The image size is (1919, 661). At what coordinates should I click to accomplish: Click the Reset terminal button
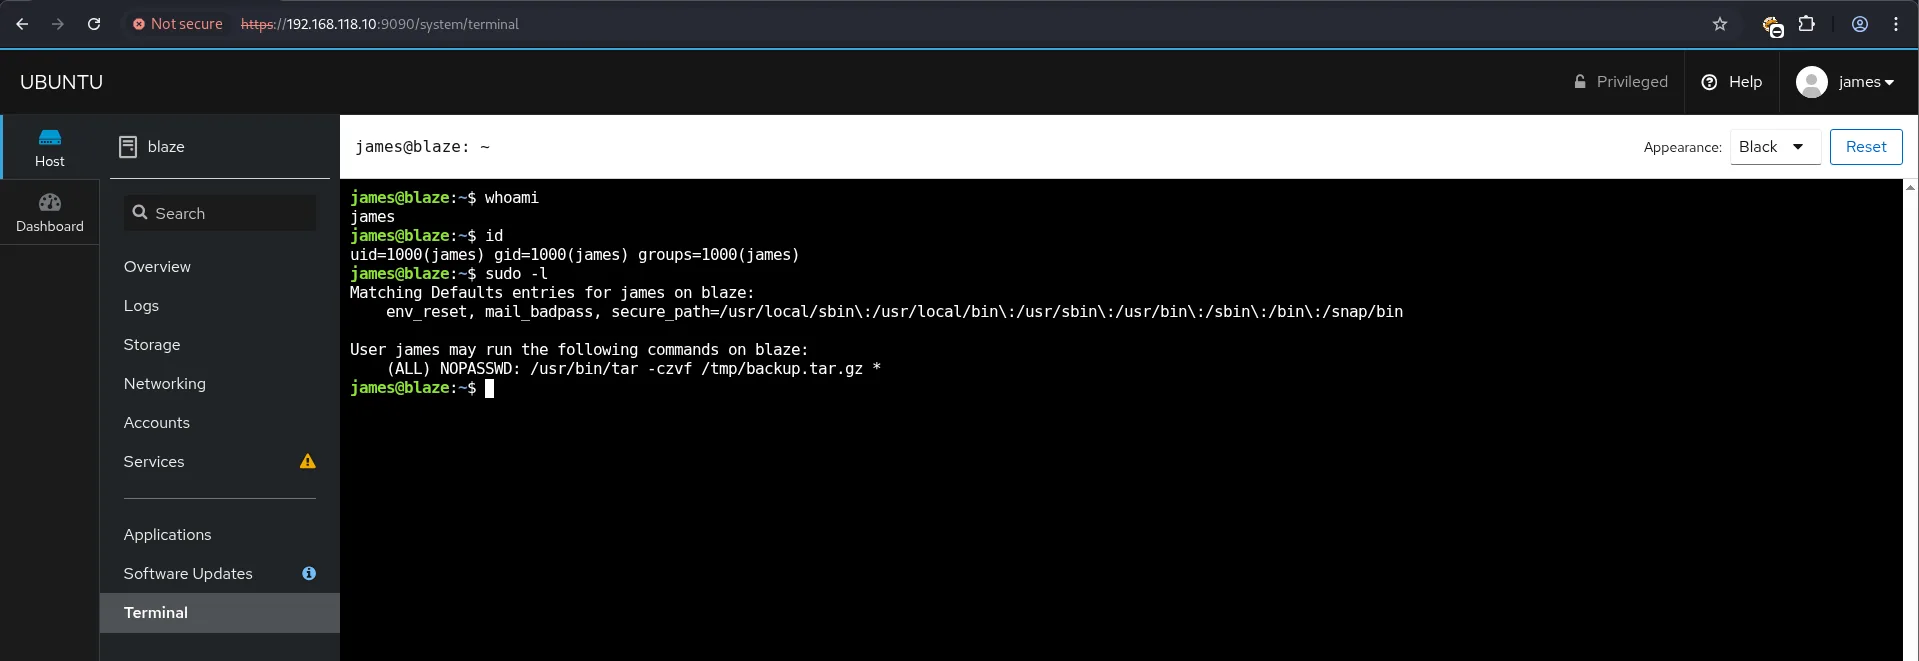(1866, 147)
